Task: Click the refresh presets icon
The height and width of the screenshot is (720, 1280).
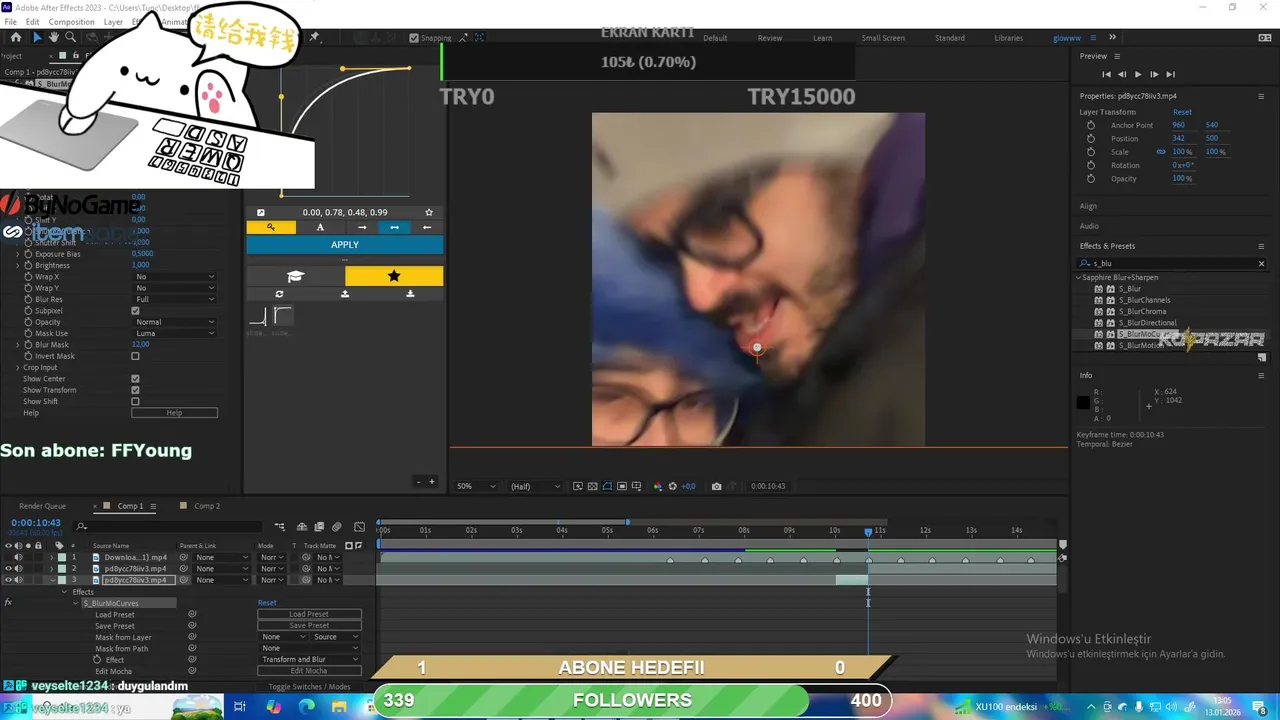Action: pos(279,294)
